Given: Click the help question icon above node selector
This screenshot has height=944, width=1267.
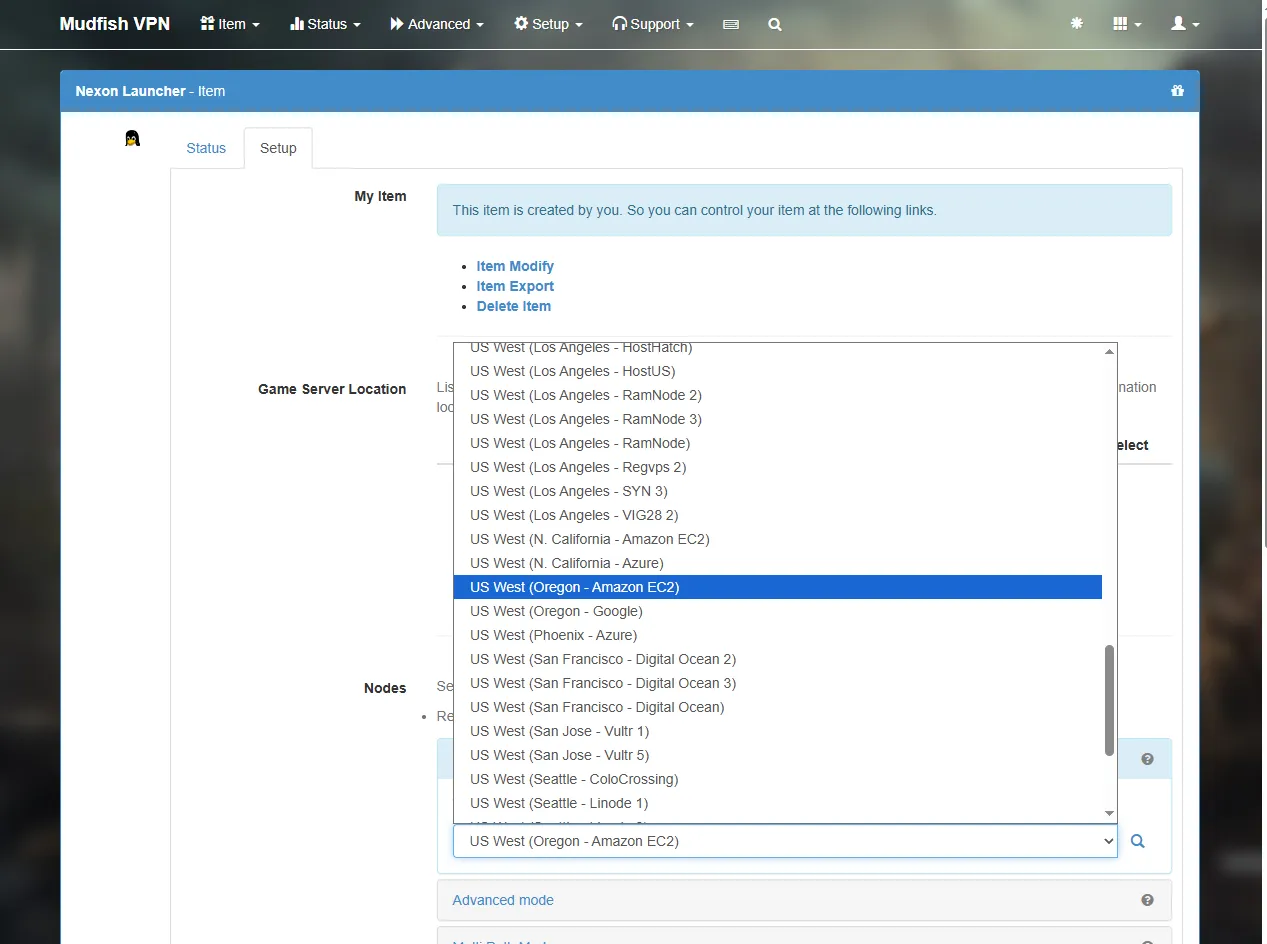Looking at the screenshot, I should tap(1147, 759).
